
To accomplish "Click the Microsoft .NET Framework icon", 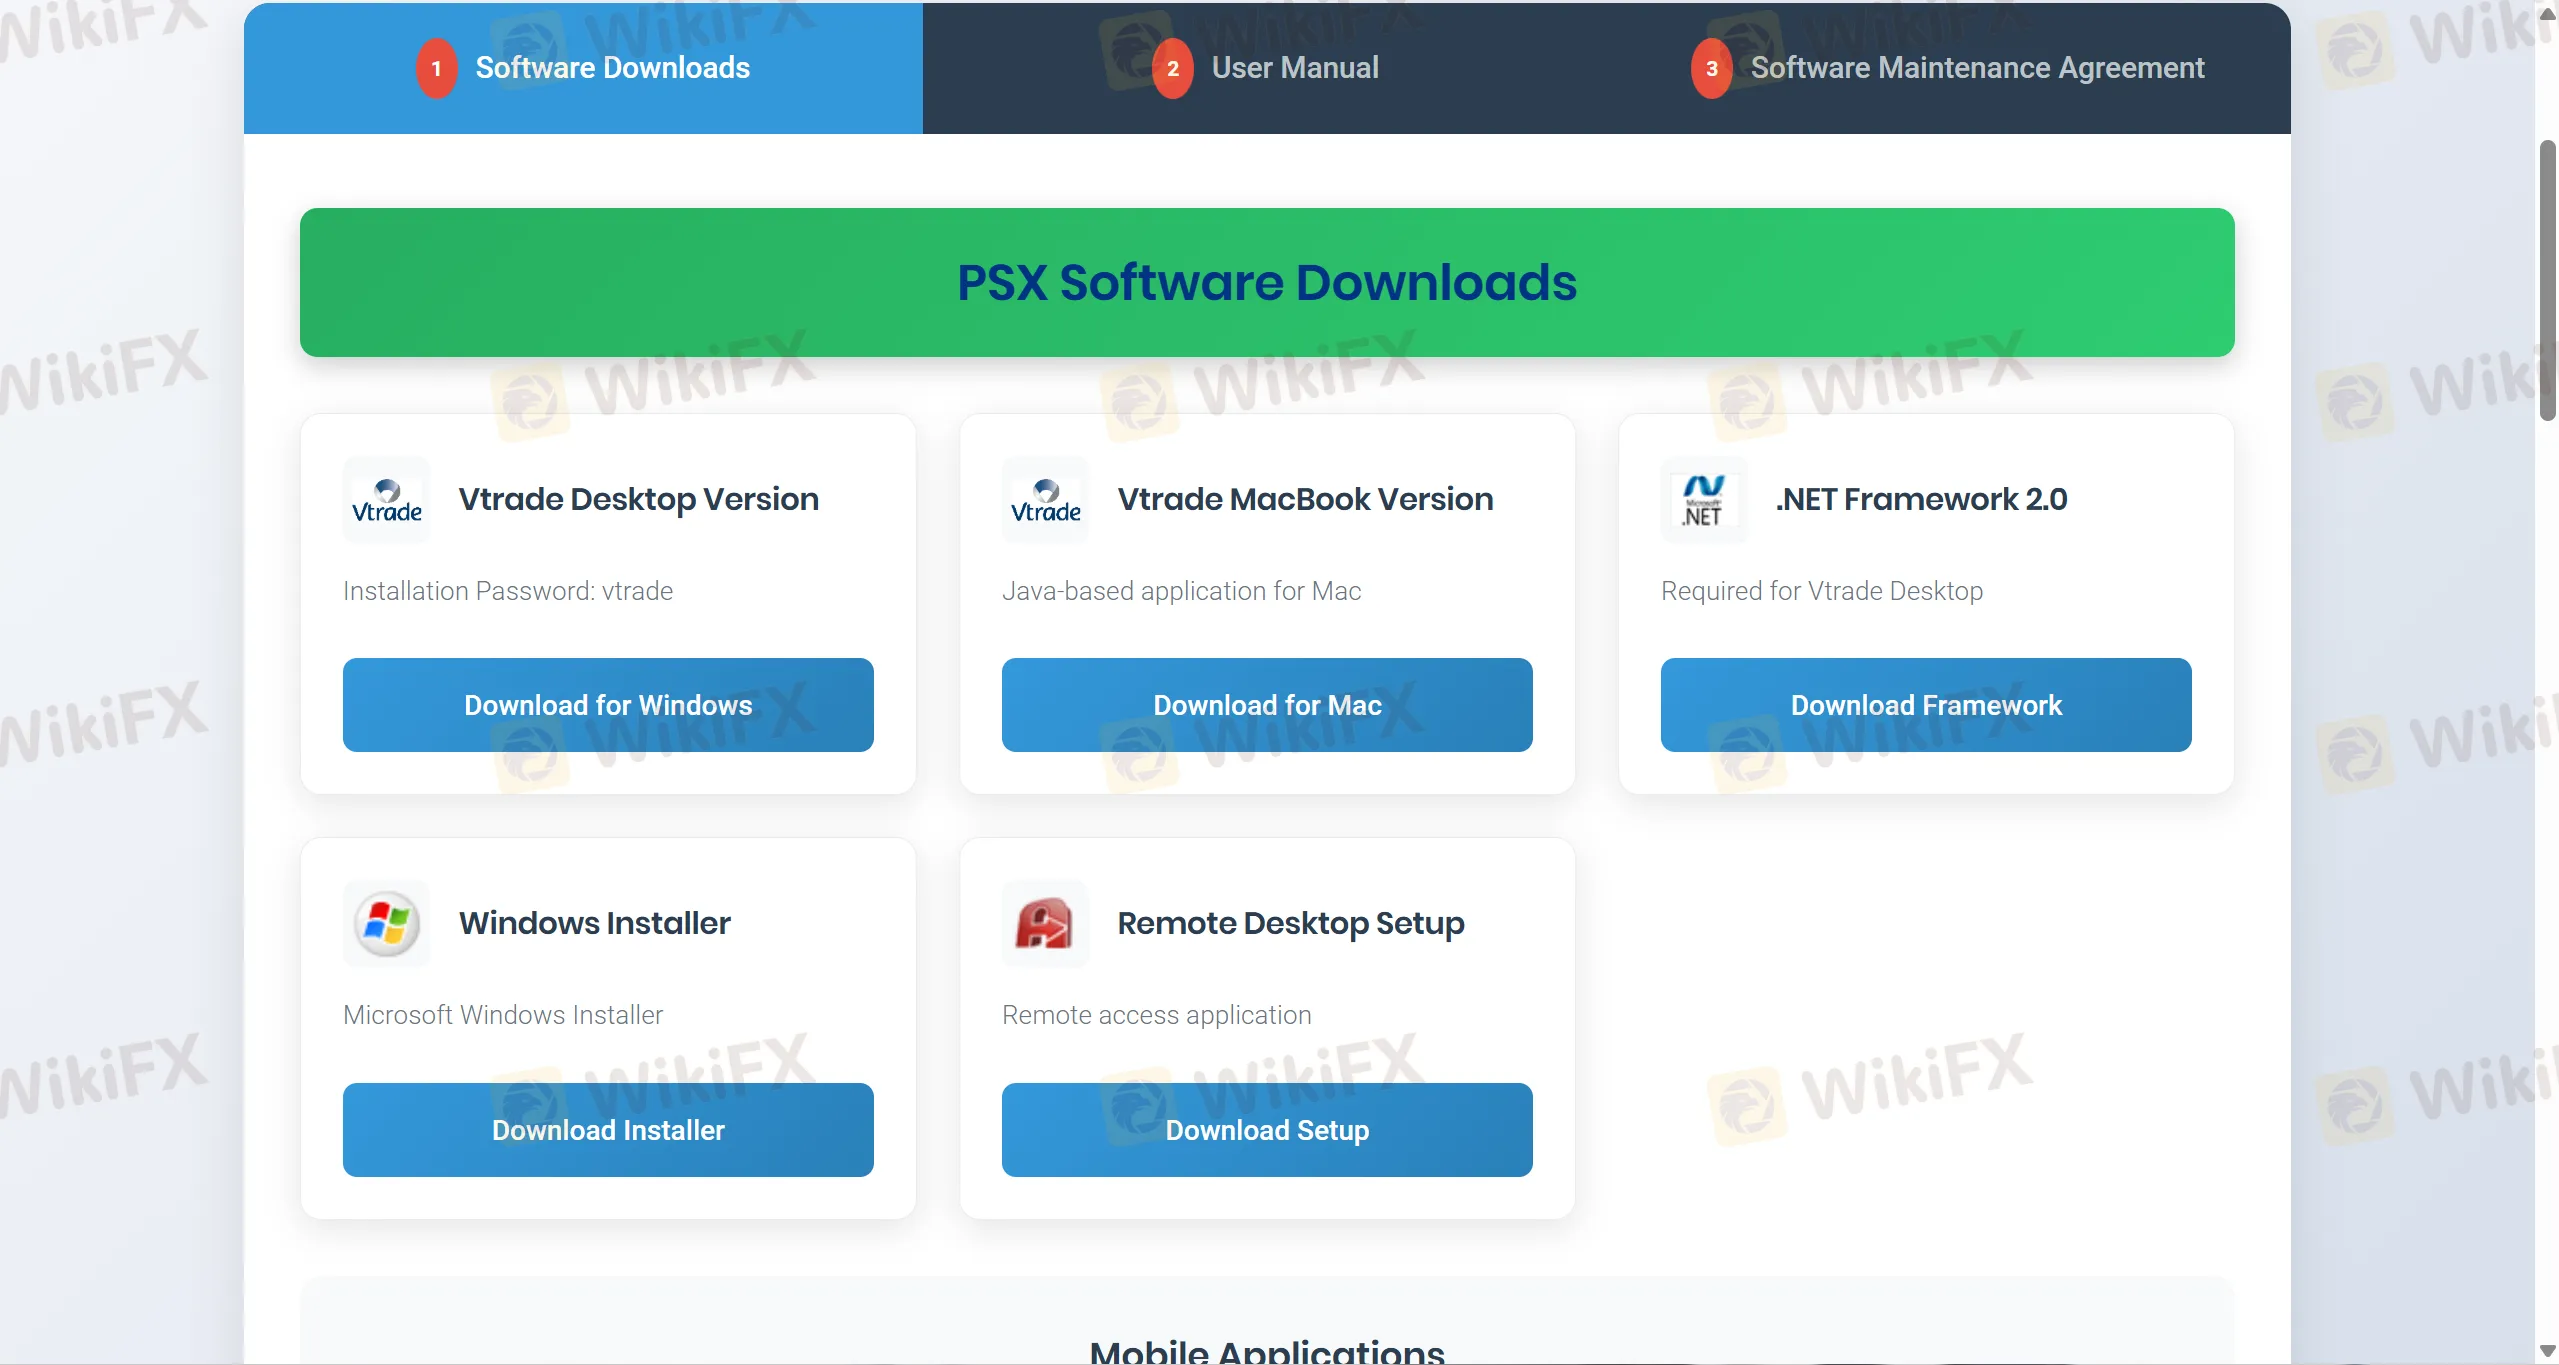I will [1703, 500].
